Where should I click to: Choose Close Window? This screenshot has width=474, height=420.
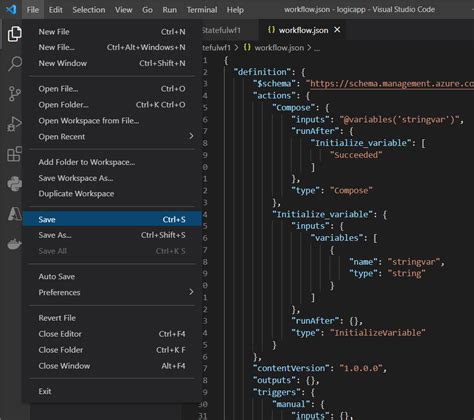[x=112, y=366]
